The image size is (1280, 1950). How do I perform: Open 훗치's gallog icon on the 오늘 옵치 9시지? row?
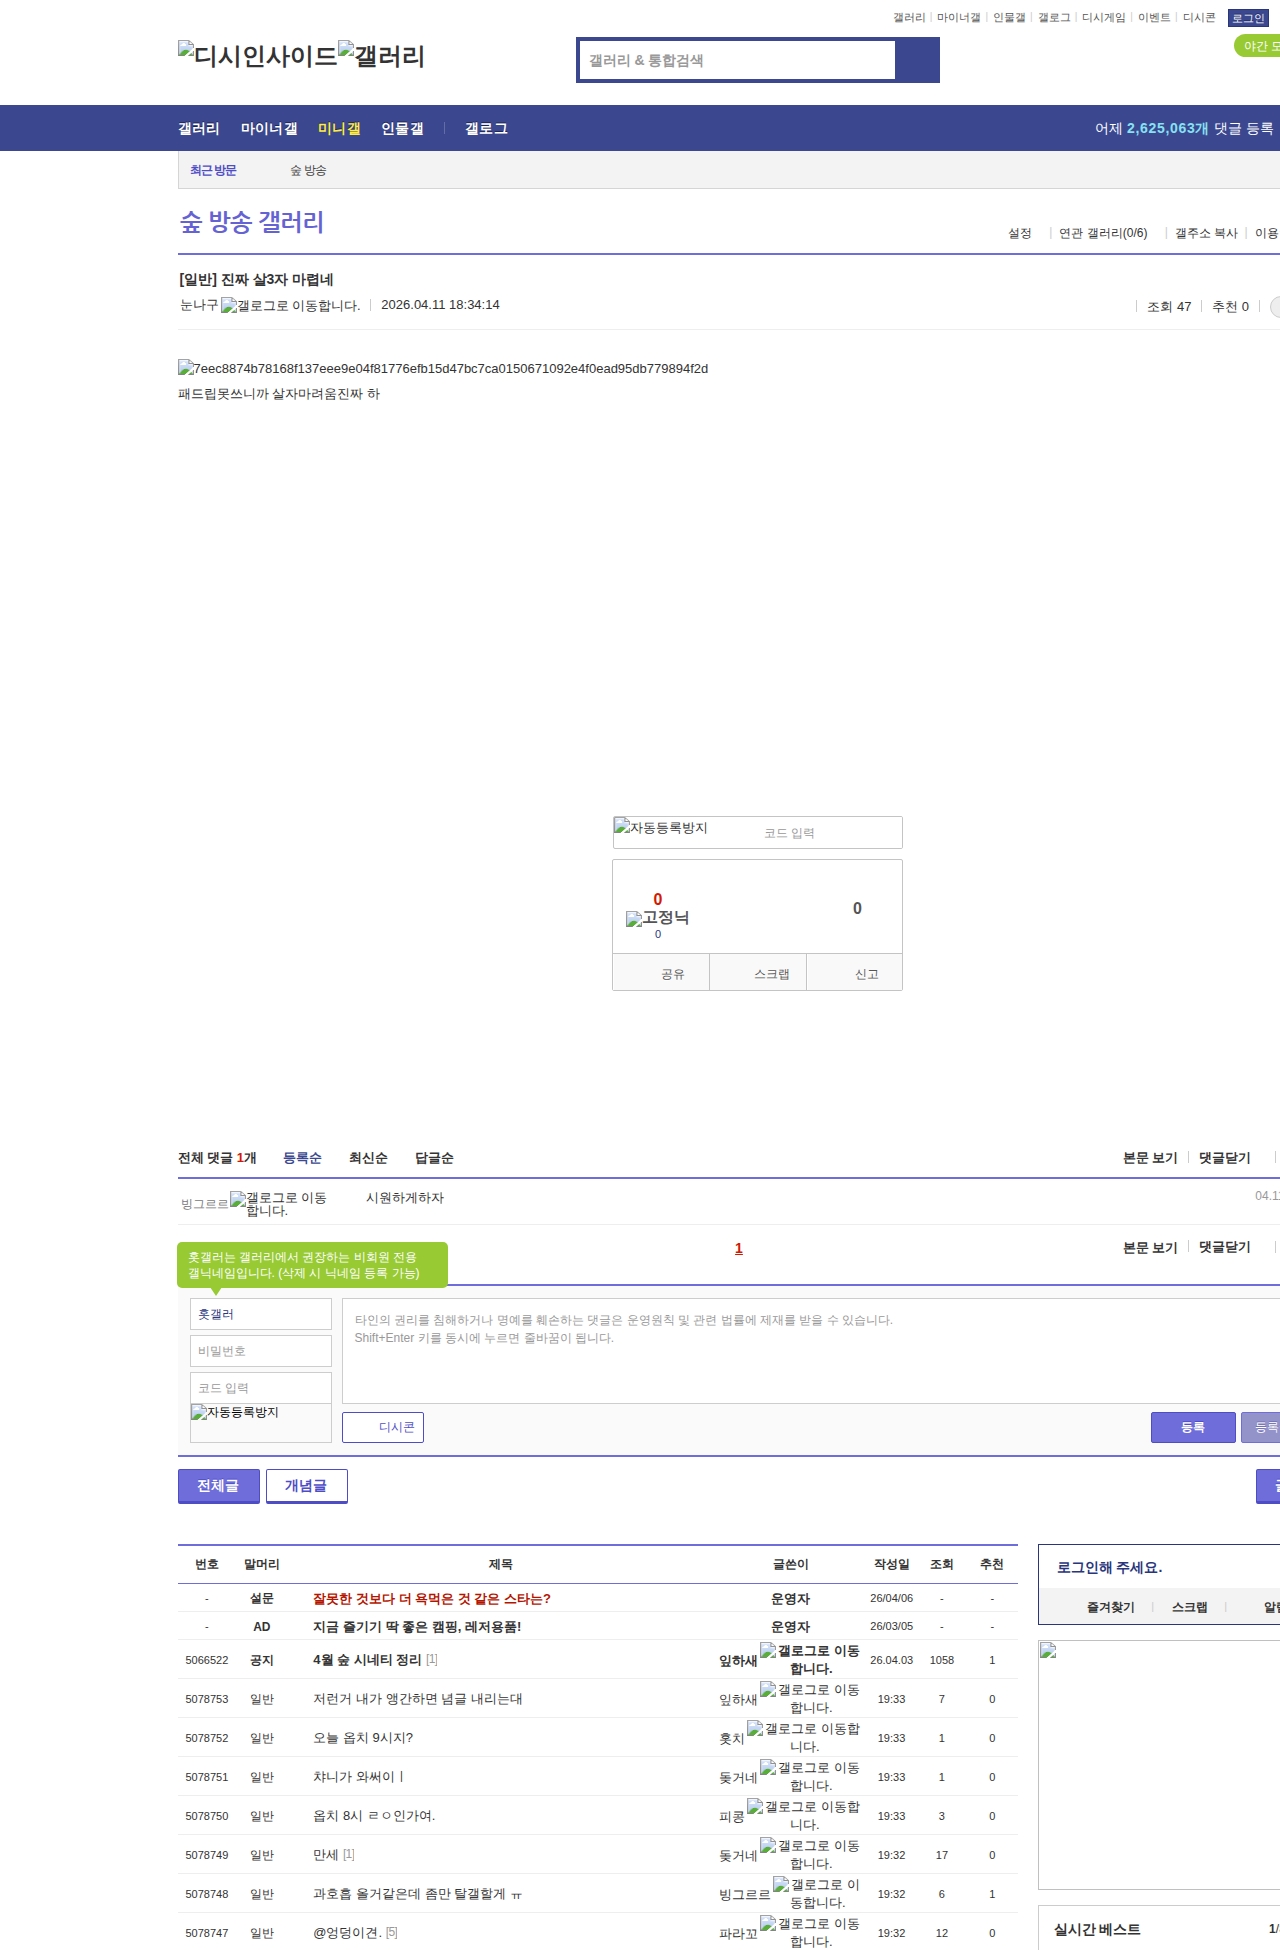(x=804, y=1737)
